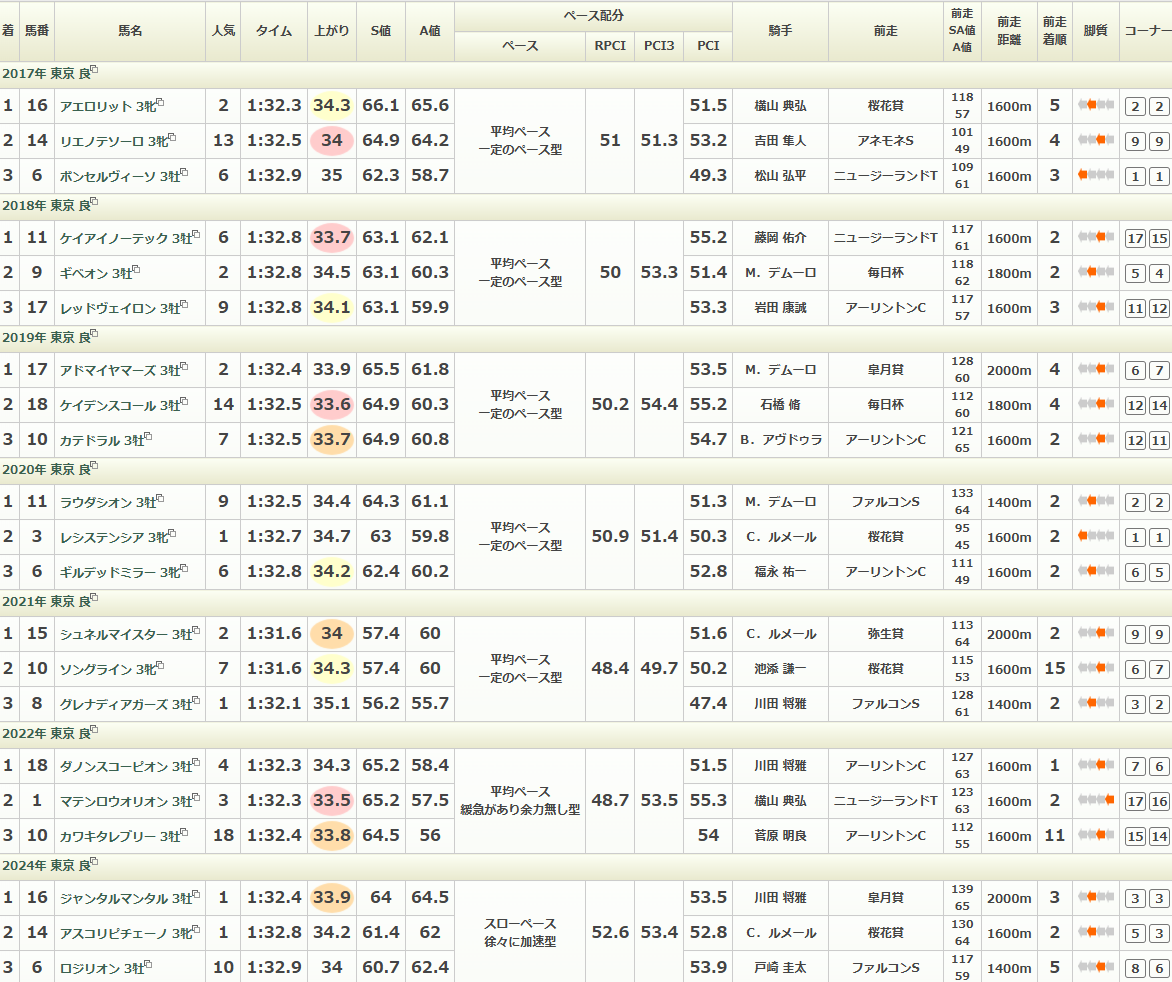1172x982 pixels.
Task: Click the 人気 column header
Action: [x=223, y=31]
